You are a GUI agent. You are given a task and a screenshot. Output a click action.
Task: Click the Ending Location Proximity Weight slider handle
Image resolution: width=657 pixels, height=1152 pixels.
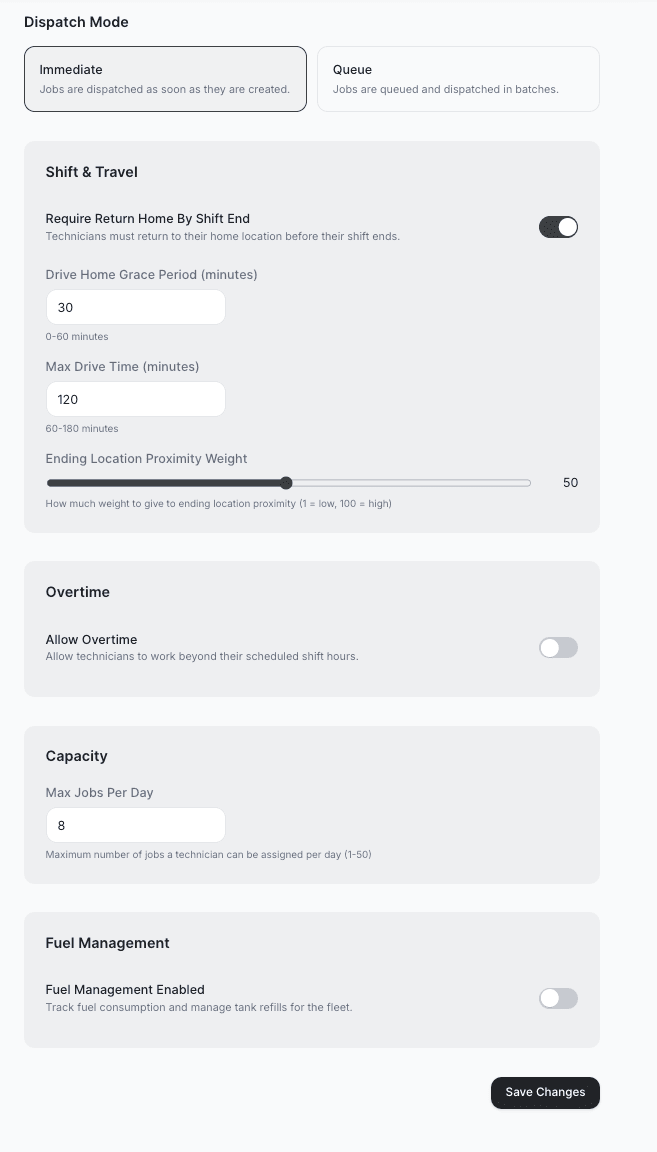tap(287, 482)
